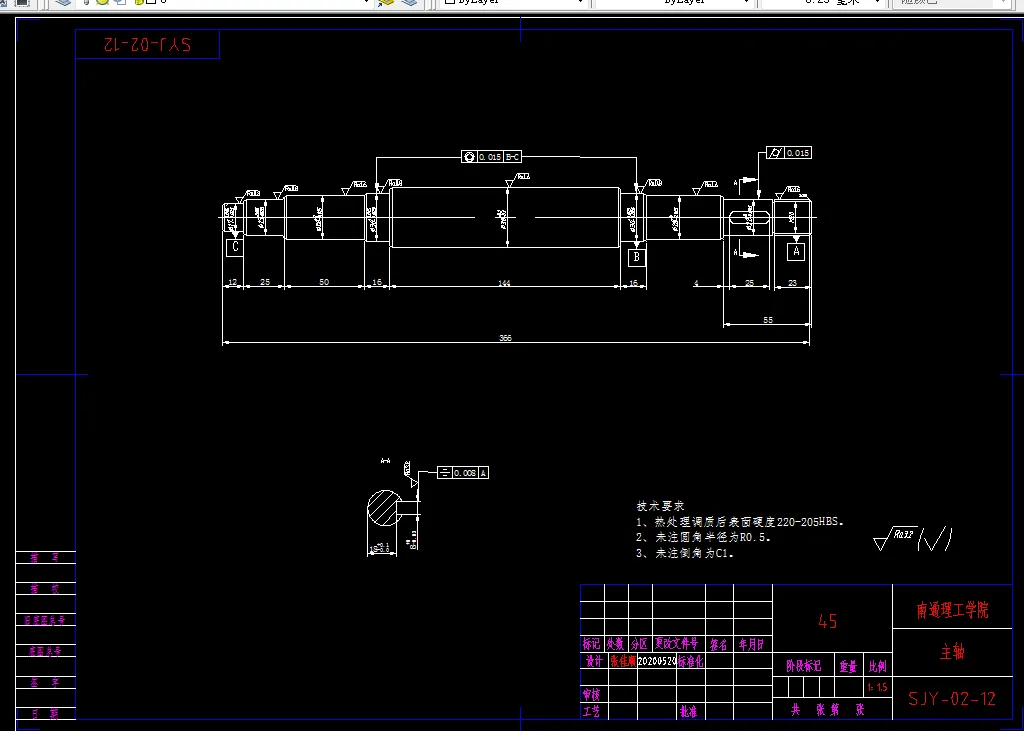
Task: Select the 0.015 tolerance frame above the keyway
Action: click(x=789, y=153)
